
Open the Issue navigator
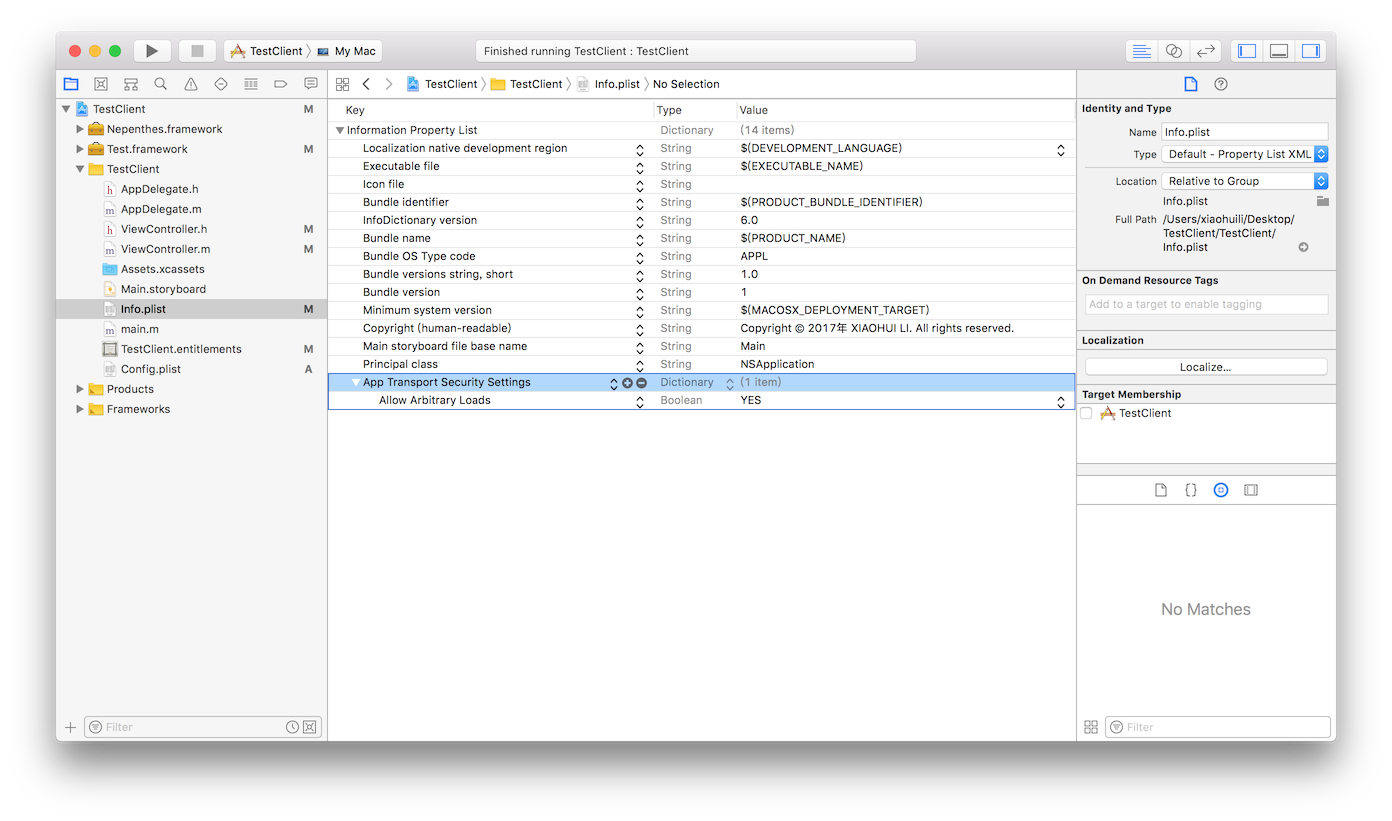[191, 84]
